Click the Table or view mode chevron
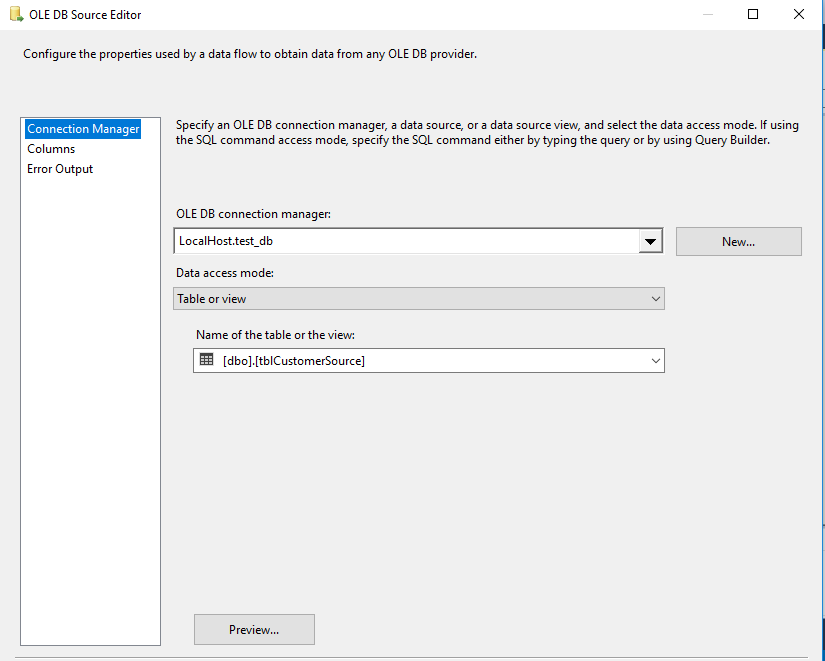This screenshot has width=825, height=661. tap(656, 298)
